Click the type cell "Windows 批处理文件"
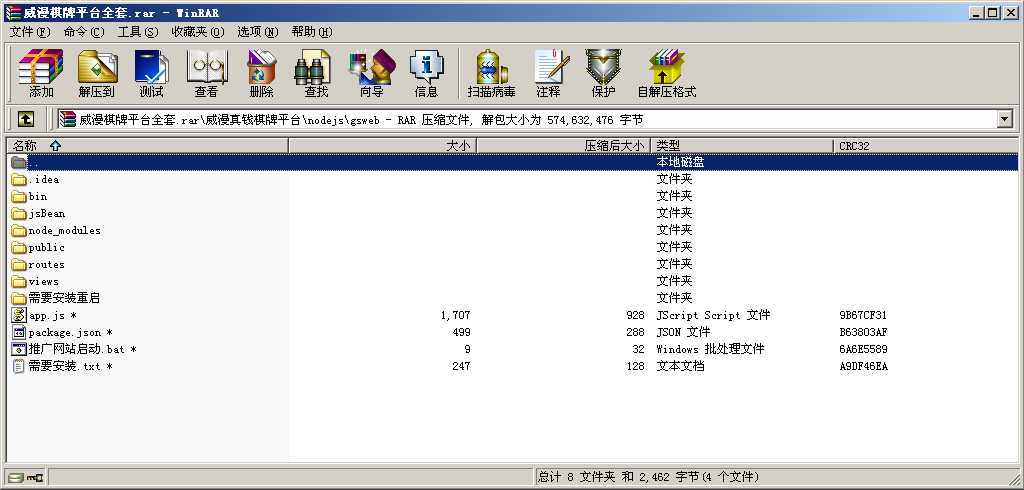 pyautogui.click(x=711, y=349)
